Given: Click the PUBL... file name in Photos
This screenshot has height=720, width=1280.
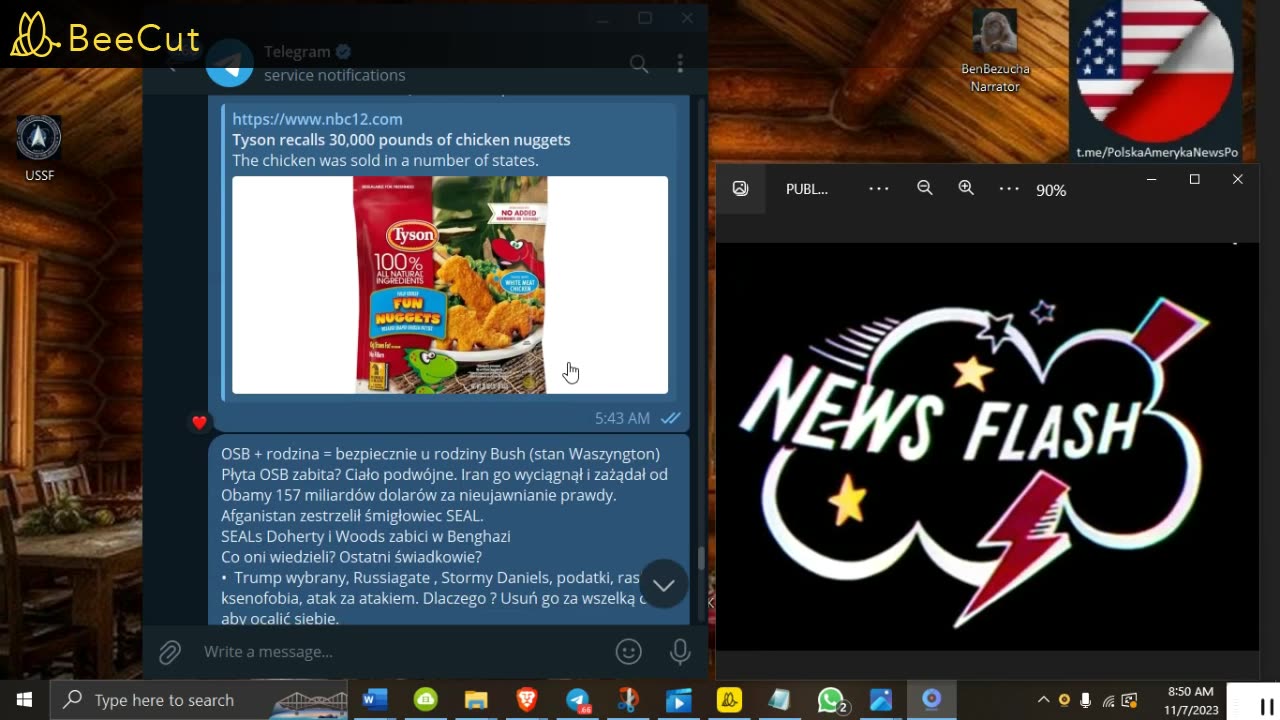Looking at the screenshot, I should 807,189.
